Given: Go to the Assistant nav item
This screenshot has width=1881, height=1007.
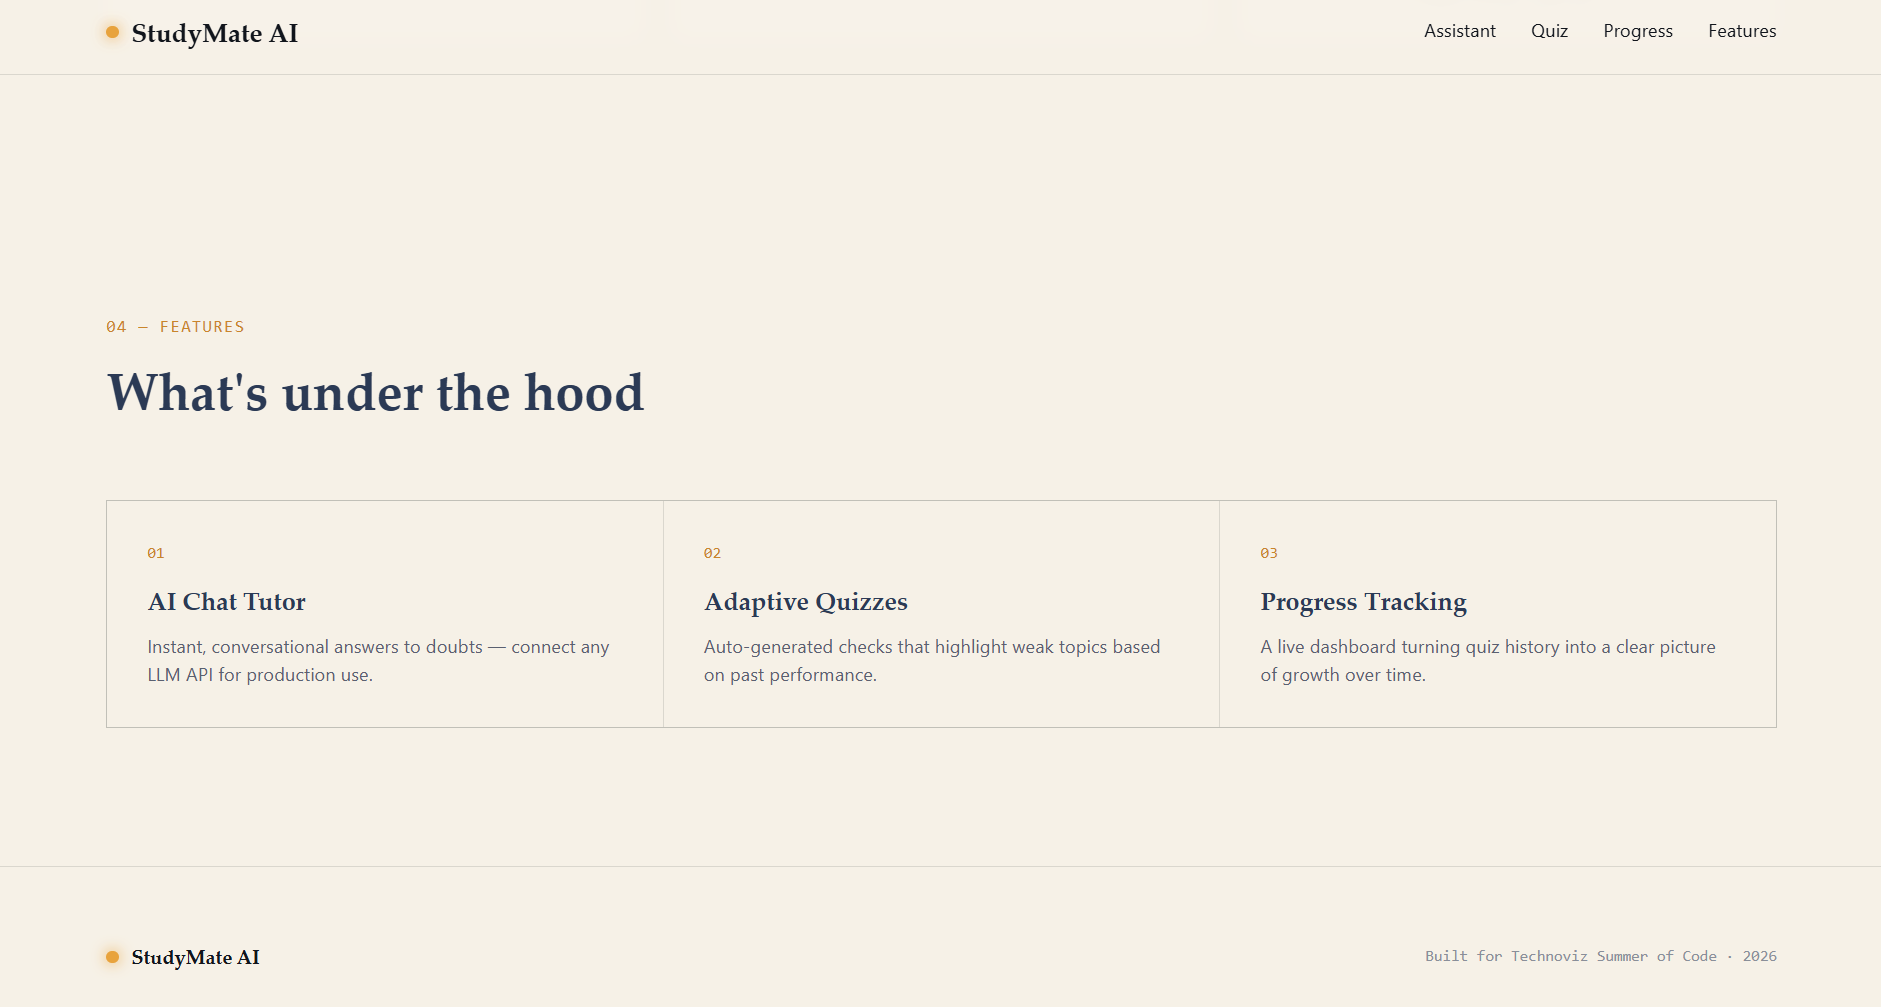Looking at the screenshot, I should point(1460,31).
